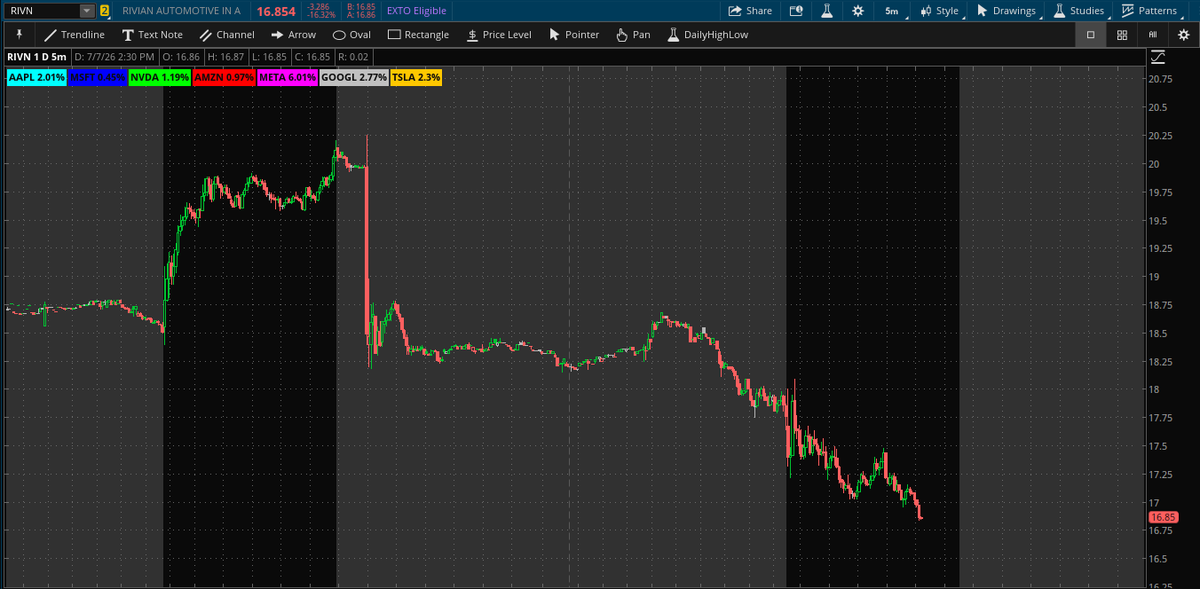Click the D: 7/7/26 2:30 PM readout
This screenshot has width=1200, height=589.
pos(114,57)
